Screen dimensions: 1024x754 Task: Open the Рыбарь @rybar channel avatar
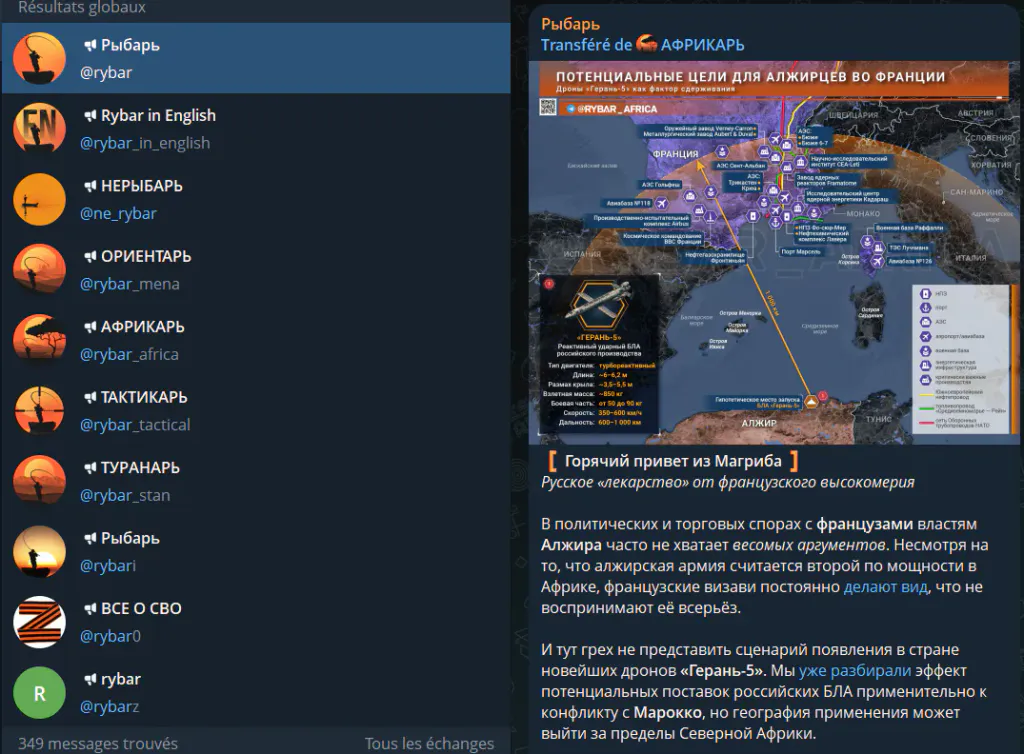point(39,58)
